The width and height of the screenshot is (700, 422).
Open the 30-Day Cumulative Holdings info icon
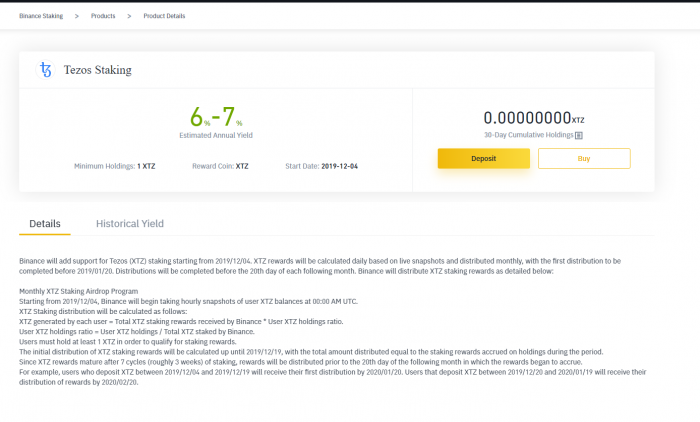pos(579,135)
